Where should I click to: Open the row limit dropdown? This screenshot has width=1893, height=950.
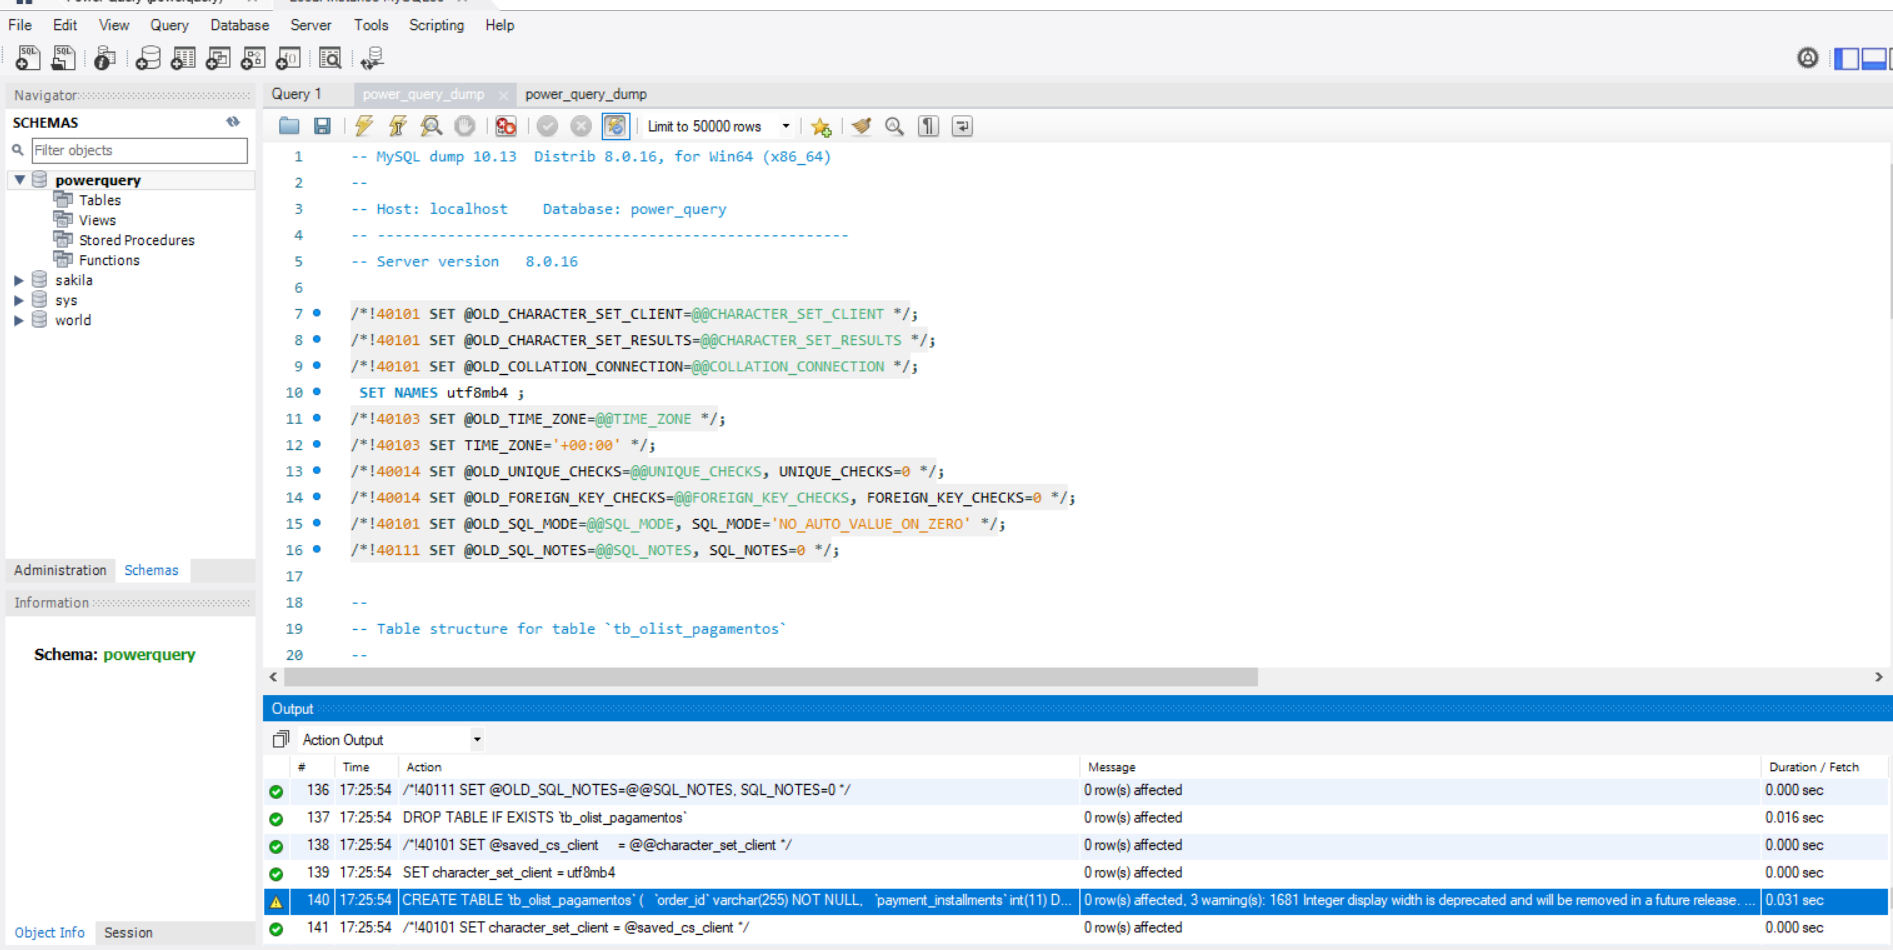pyautogui.click(x=786, y=126)
